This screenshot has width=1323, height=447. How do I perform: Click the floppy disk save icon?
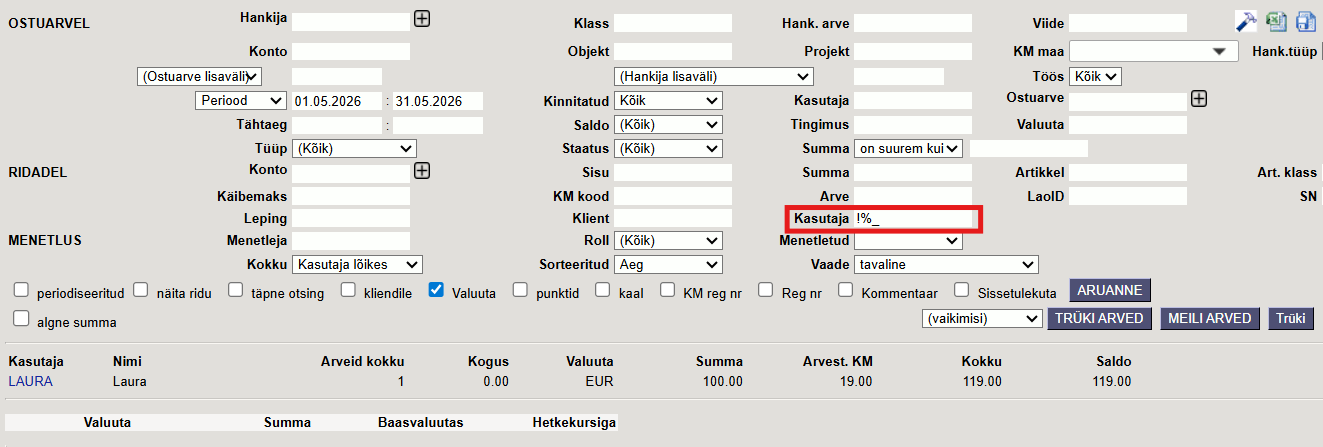tap(1305, 21)
